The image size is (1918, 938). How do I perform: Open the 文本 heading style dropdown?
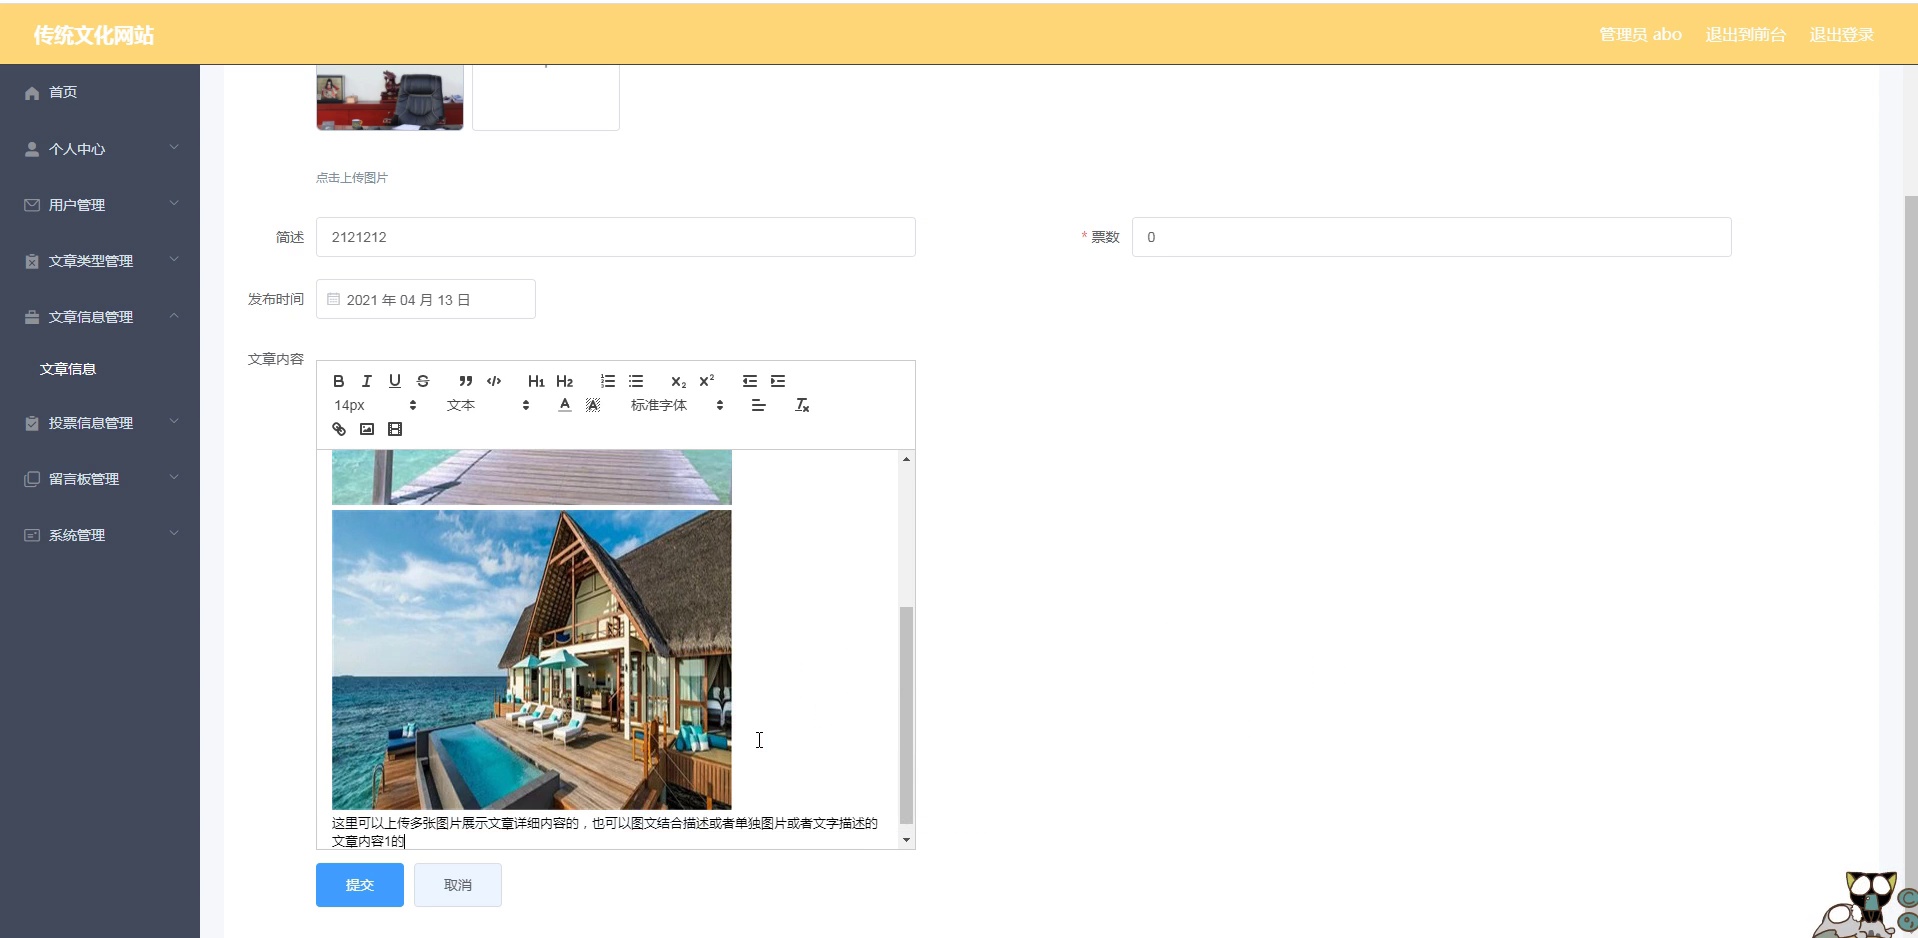(x=488, y=405)
